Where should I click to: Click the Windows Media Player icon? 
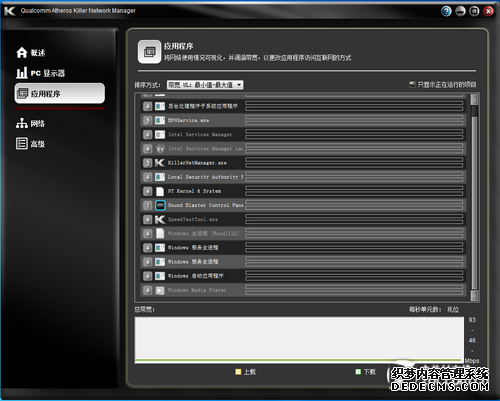(160, 290)
